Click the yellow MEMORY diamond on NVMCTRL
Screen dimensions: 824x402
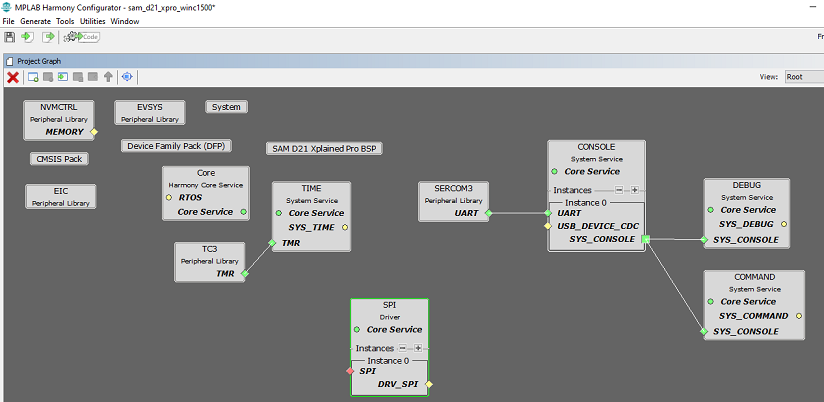click(95, 132)
